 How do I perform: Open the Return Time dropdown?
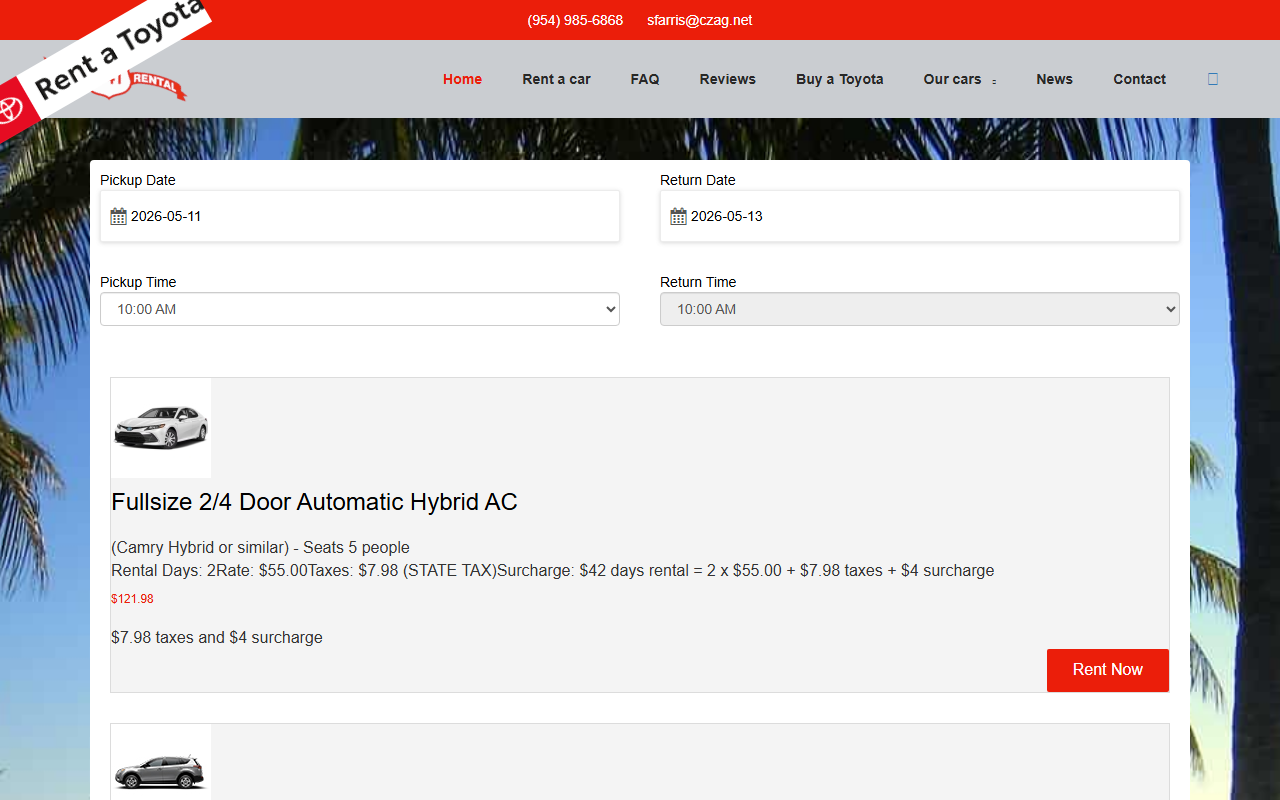click(920, 309)
